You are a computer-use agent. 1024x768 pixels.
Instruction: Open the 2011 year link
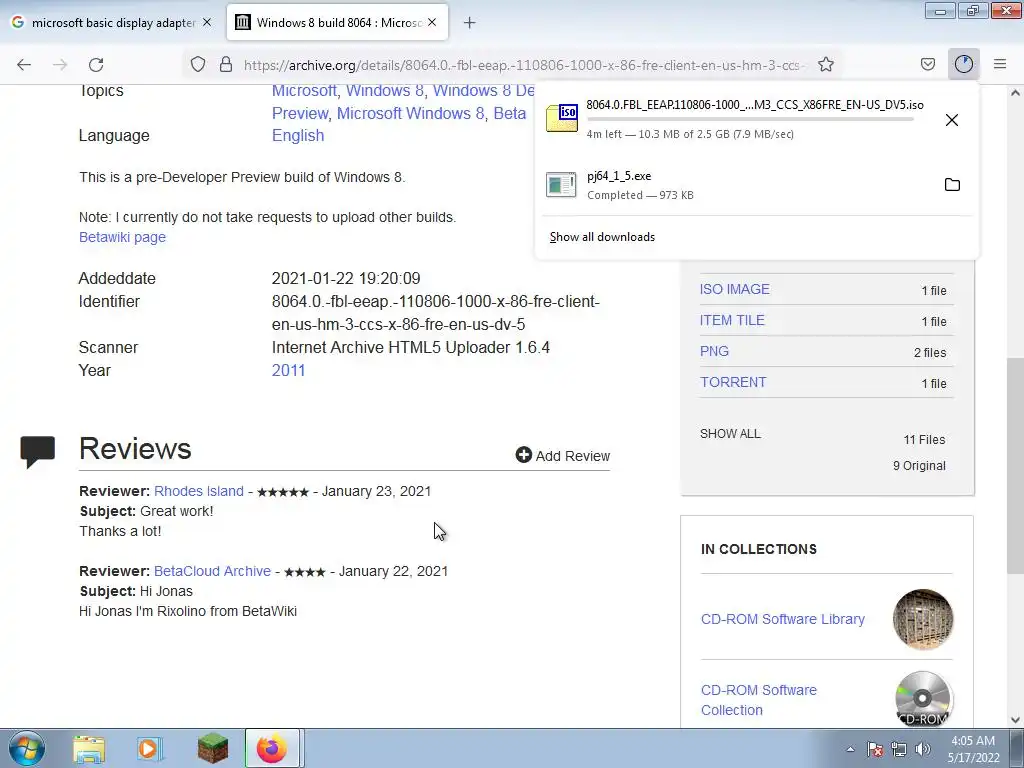point(288,370)
